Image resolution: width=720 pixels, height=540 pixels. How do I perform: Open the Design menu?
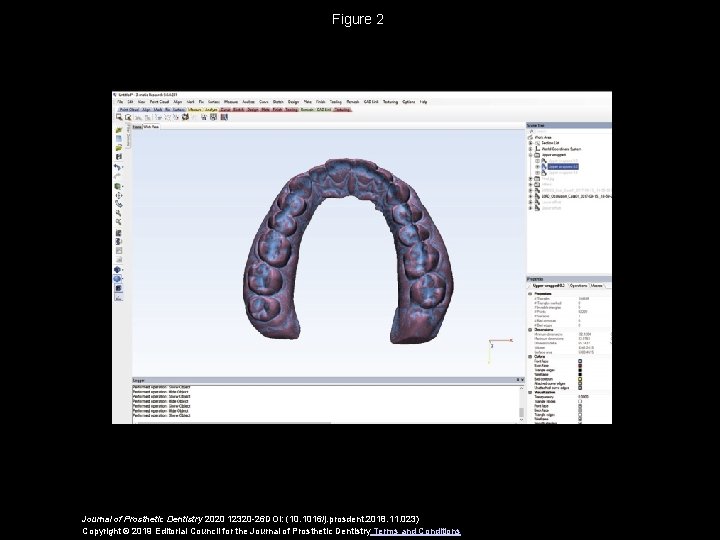pyautogui.click(x=293, y=102)
